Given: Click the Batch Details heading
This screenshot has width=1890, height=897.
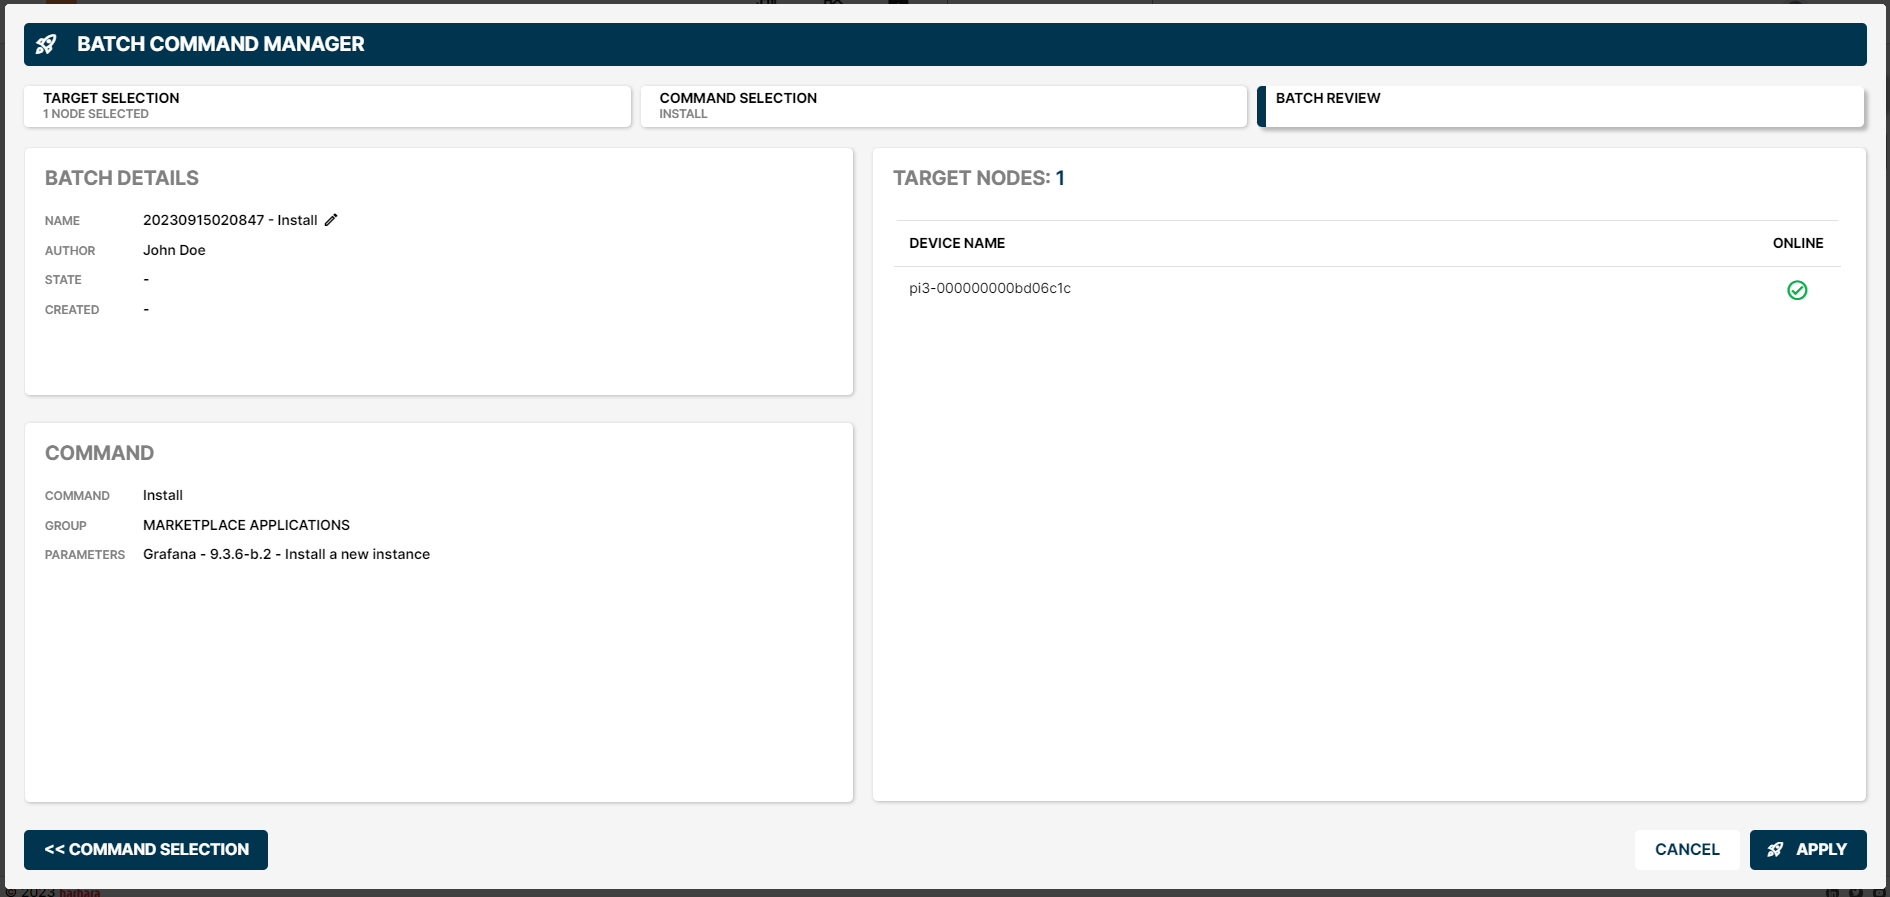Looking at the screenshot, I should (x=122, y=178).
